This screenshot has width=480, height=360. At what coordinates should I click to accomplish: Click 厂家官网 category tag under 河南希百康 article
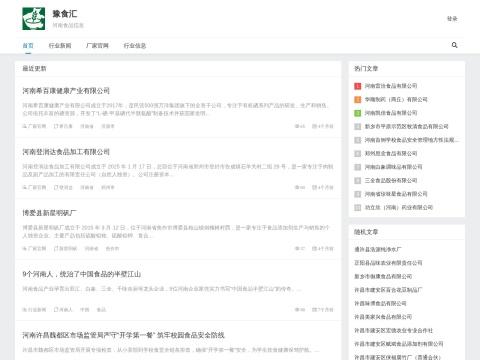pos(34,126)
